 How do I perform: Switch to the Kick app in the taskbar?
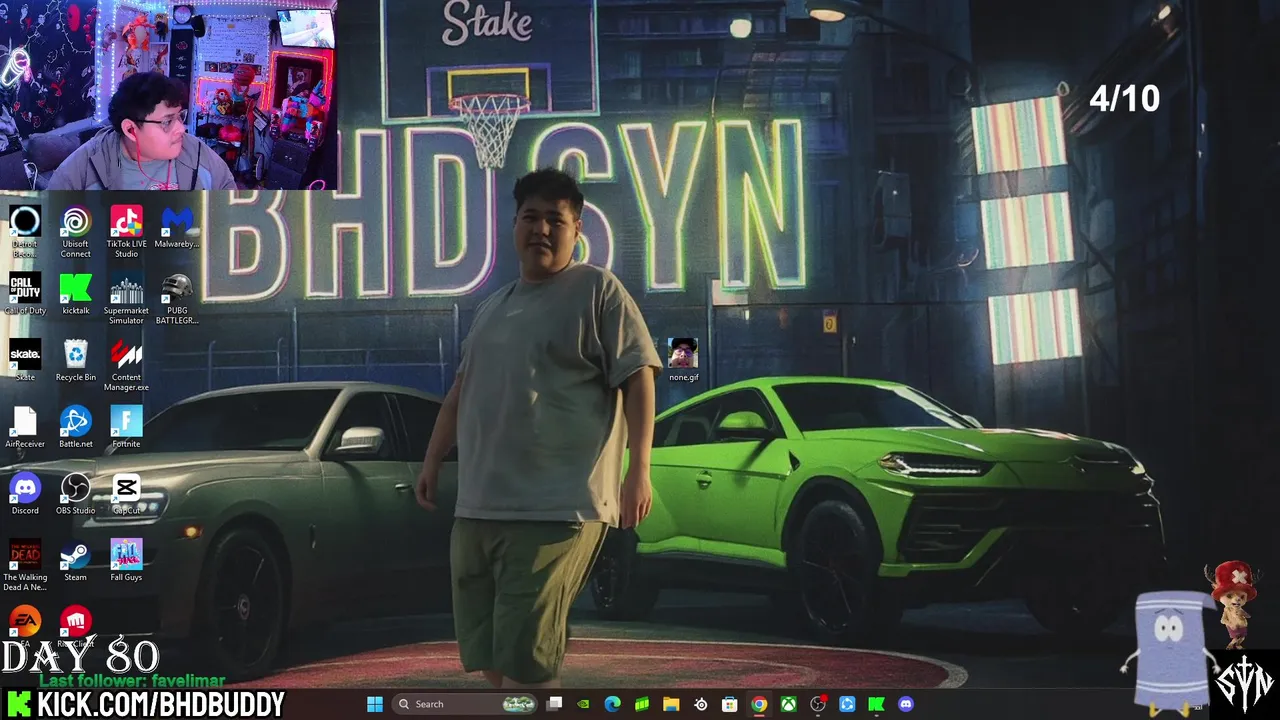pyautogui.click(x=877, y=704)
